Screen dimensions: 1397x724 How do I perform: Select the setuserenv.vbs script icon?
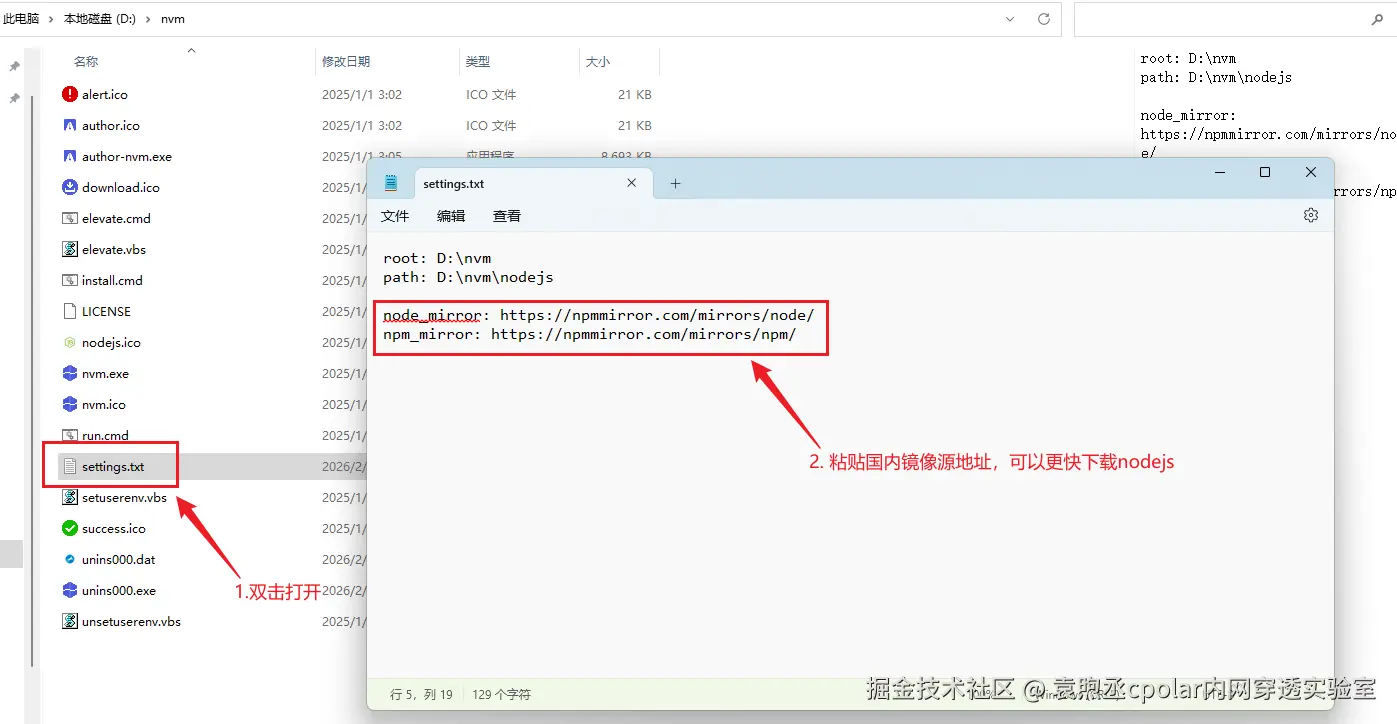click(x=69, y=497)
